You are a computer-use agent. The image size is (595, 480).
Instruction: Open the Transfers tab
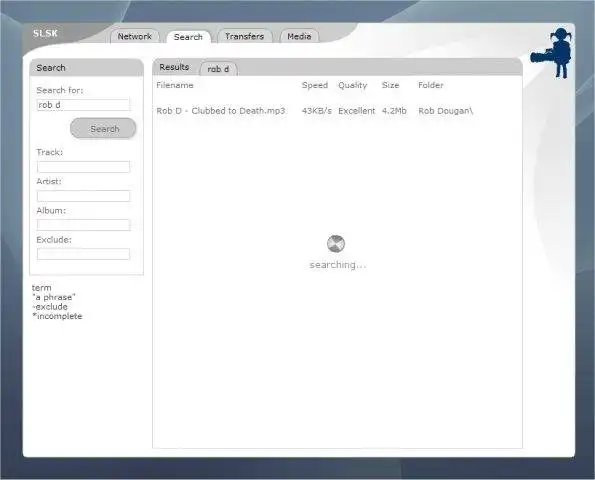click(244, 36)
